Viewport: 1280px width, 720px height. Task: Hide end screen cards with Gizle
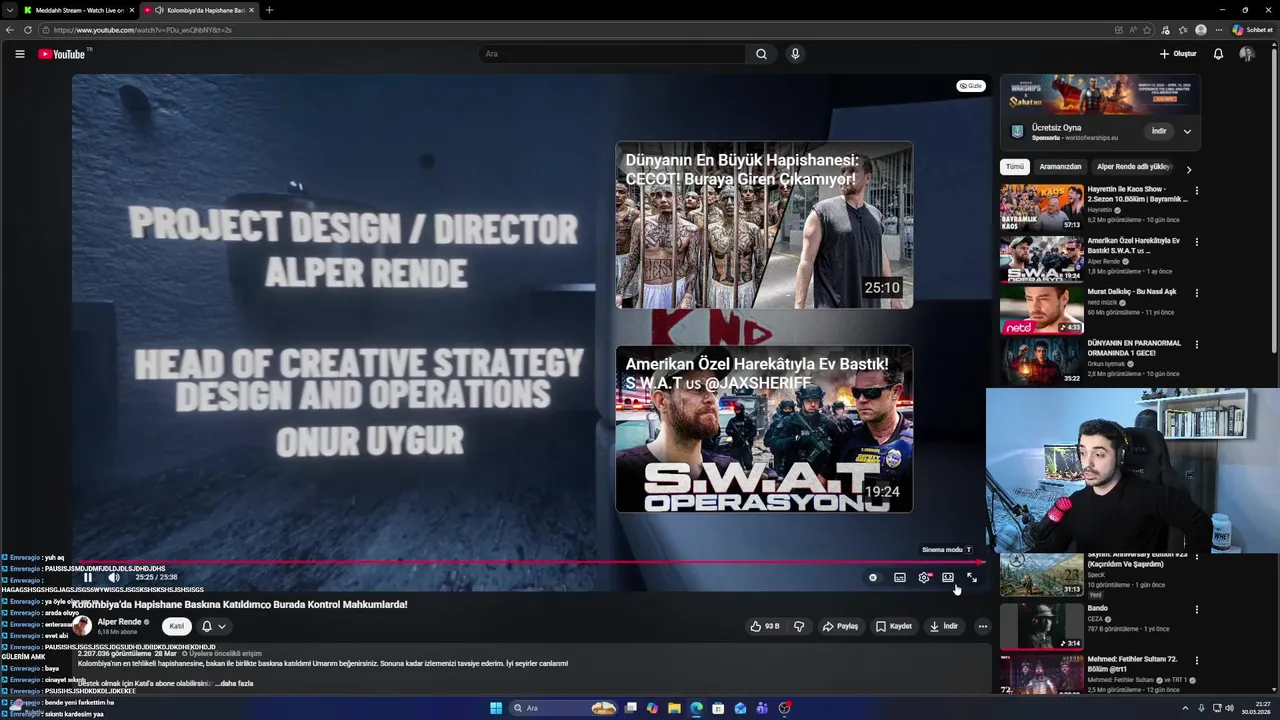[x=970, y=86]
